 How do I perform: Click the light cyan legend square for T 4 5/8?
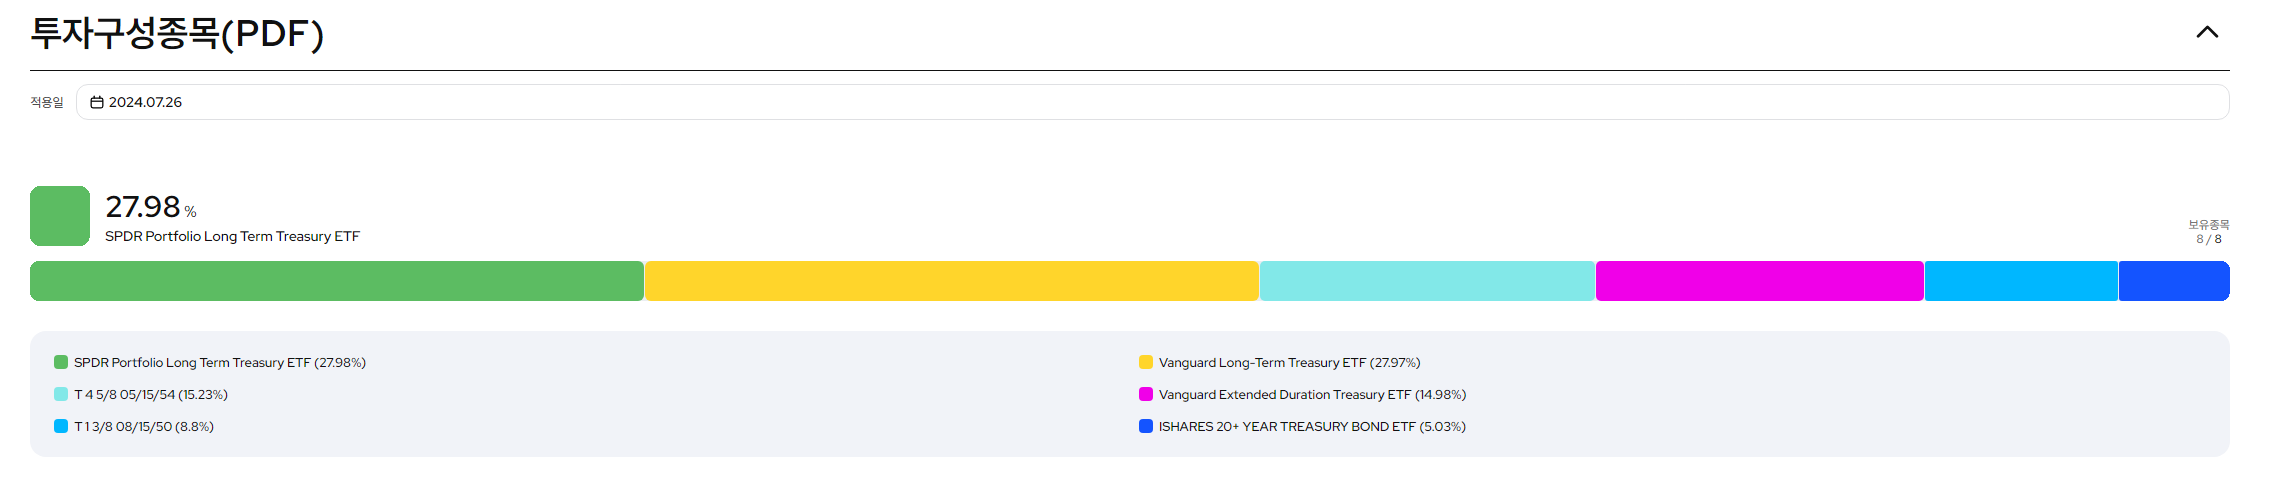(61, 394)
